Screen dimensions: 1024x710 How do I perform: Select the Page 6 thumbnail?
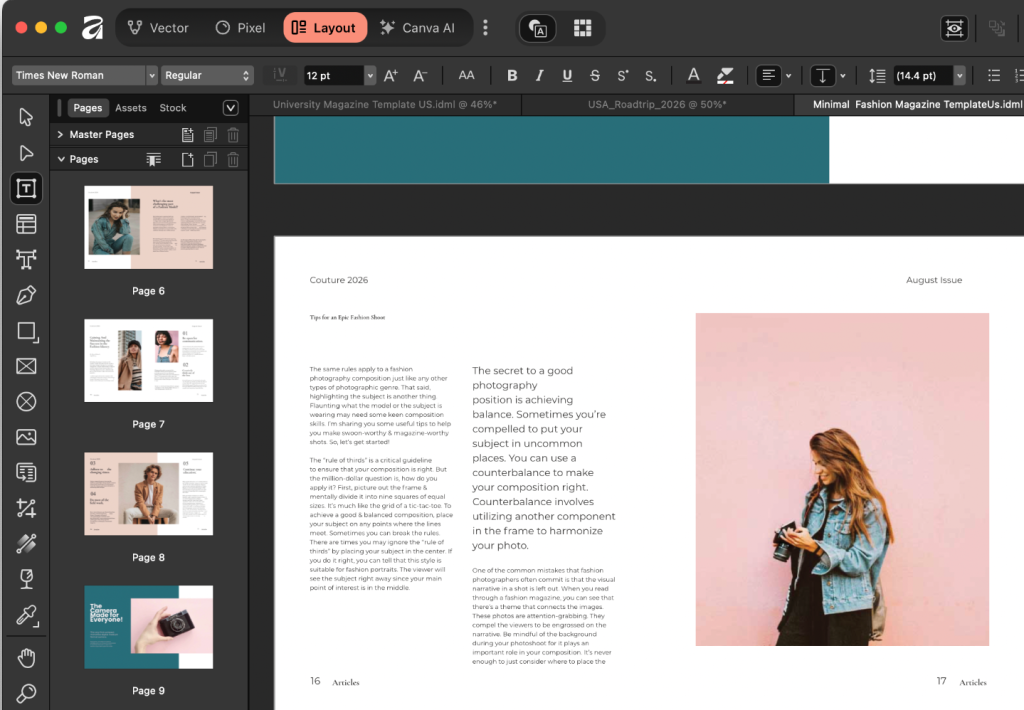(x=149, y=227)
